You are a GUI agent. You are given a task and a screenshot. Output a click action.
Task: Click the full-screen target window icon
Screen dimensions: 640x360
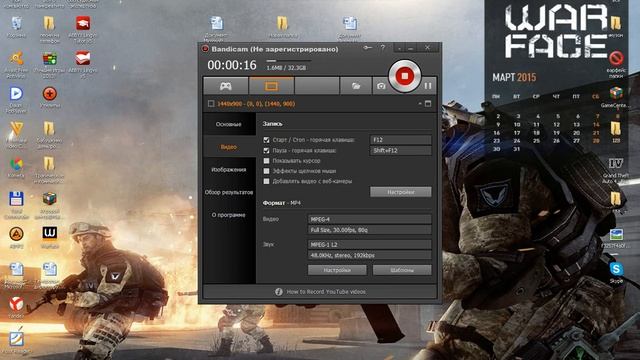(x=428, y=104)
